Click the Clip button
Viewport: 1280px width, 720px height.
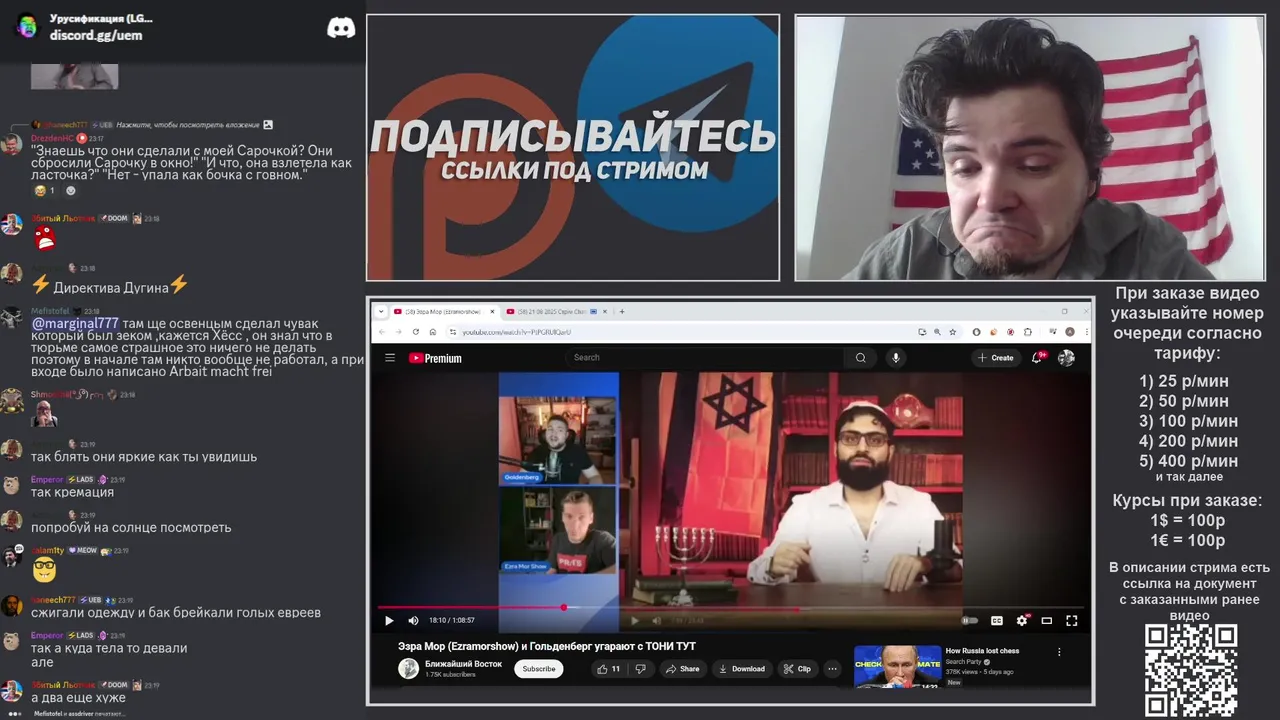[797, 669]
